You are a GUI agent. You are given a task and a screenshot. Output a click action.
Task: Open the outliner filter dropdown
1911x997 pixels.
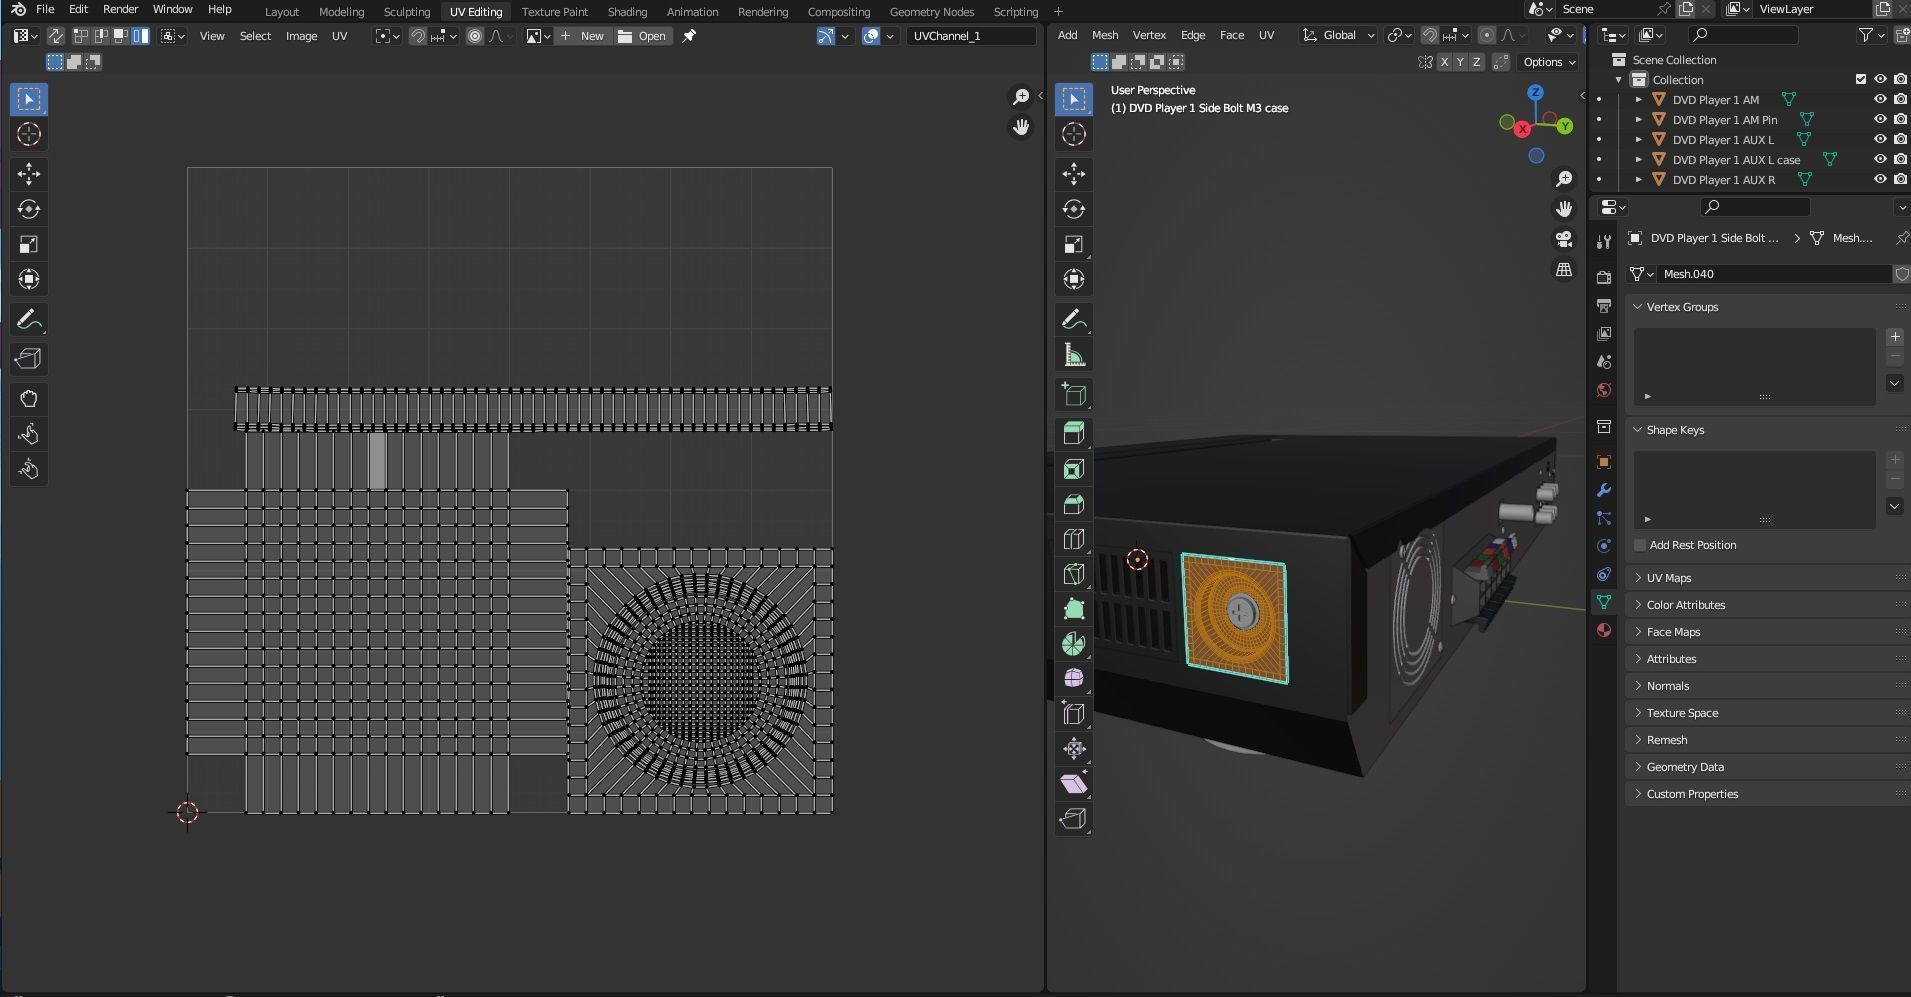[1870, 35]
